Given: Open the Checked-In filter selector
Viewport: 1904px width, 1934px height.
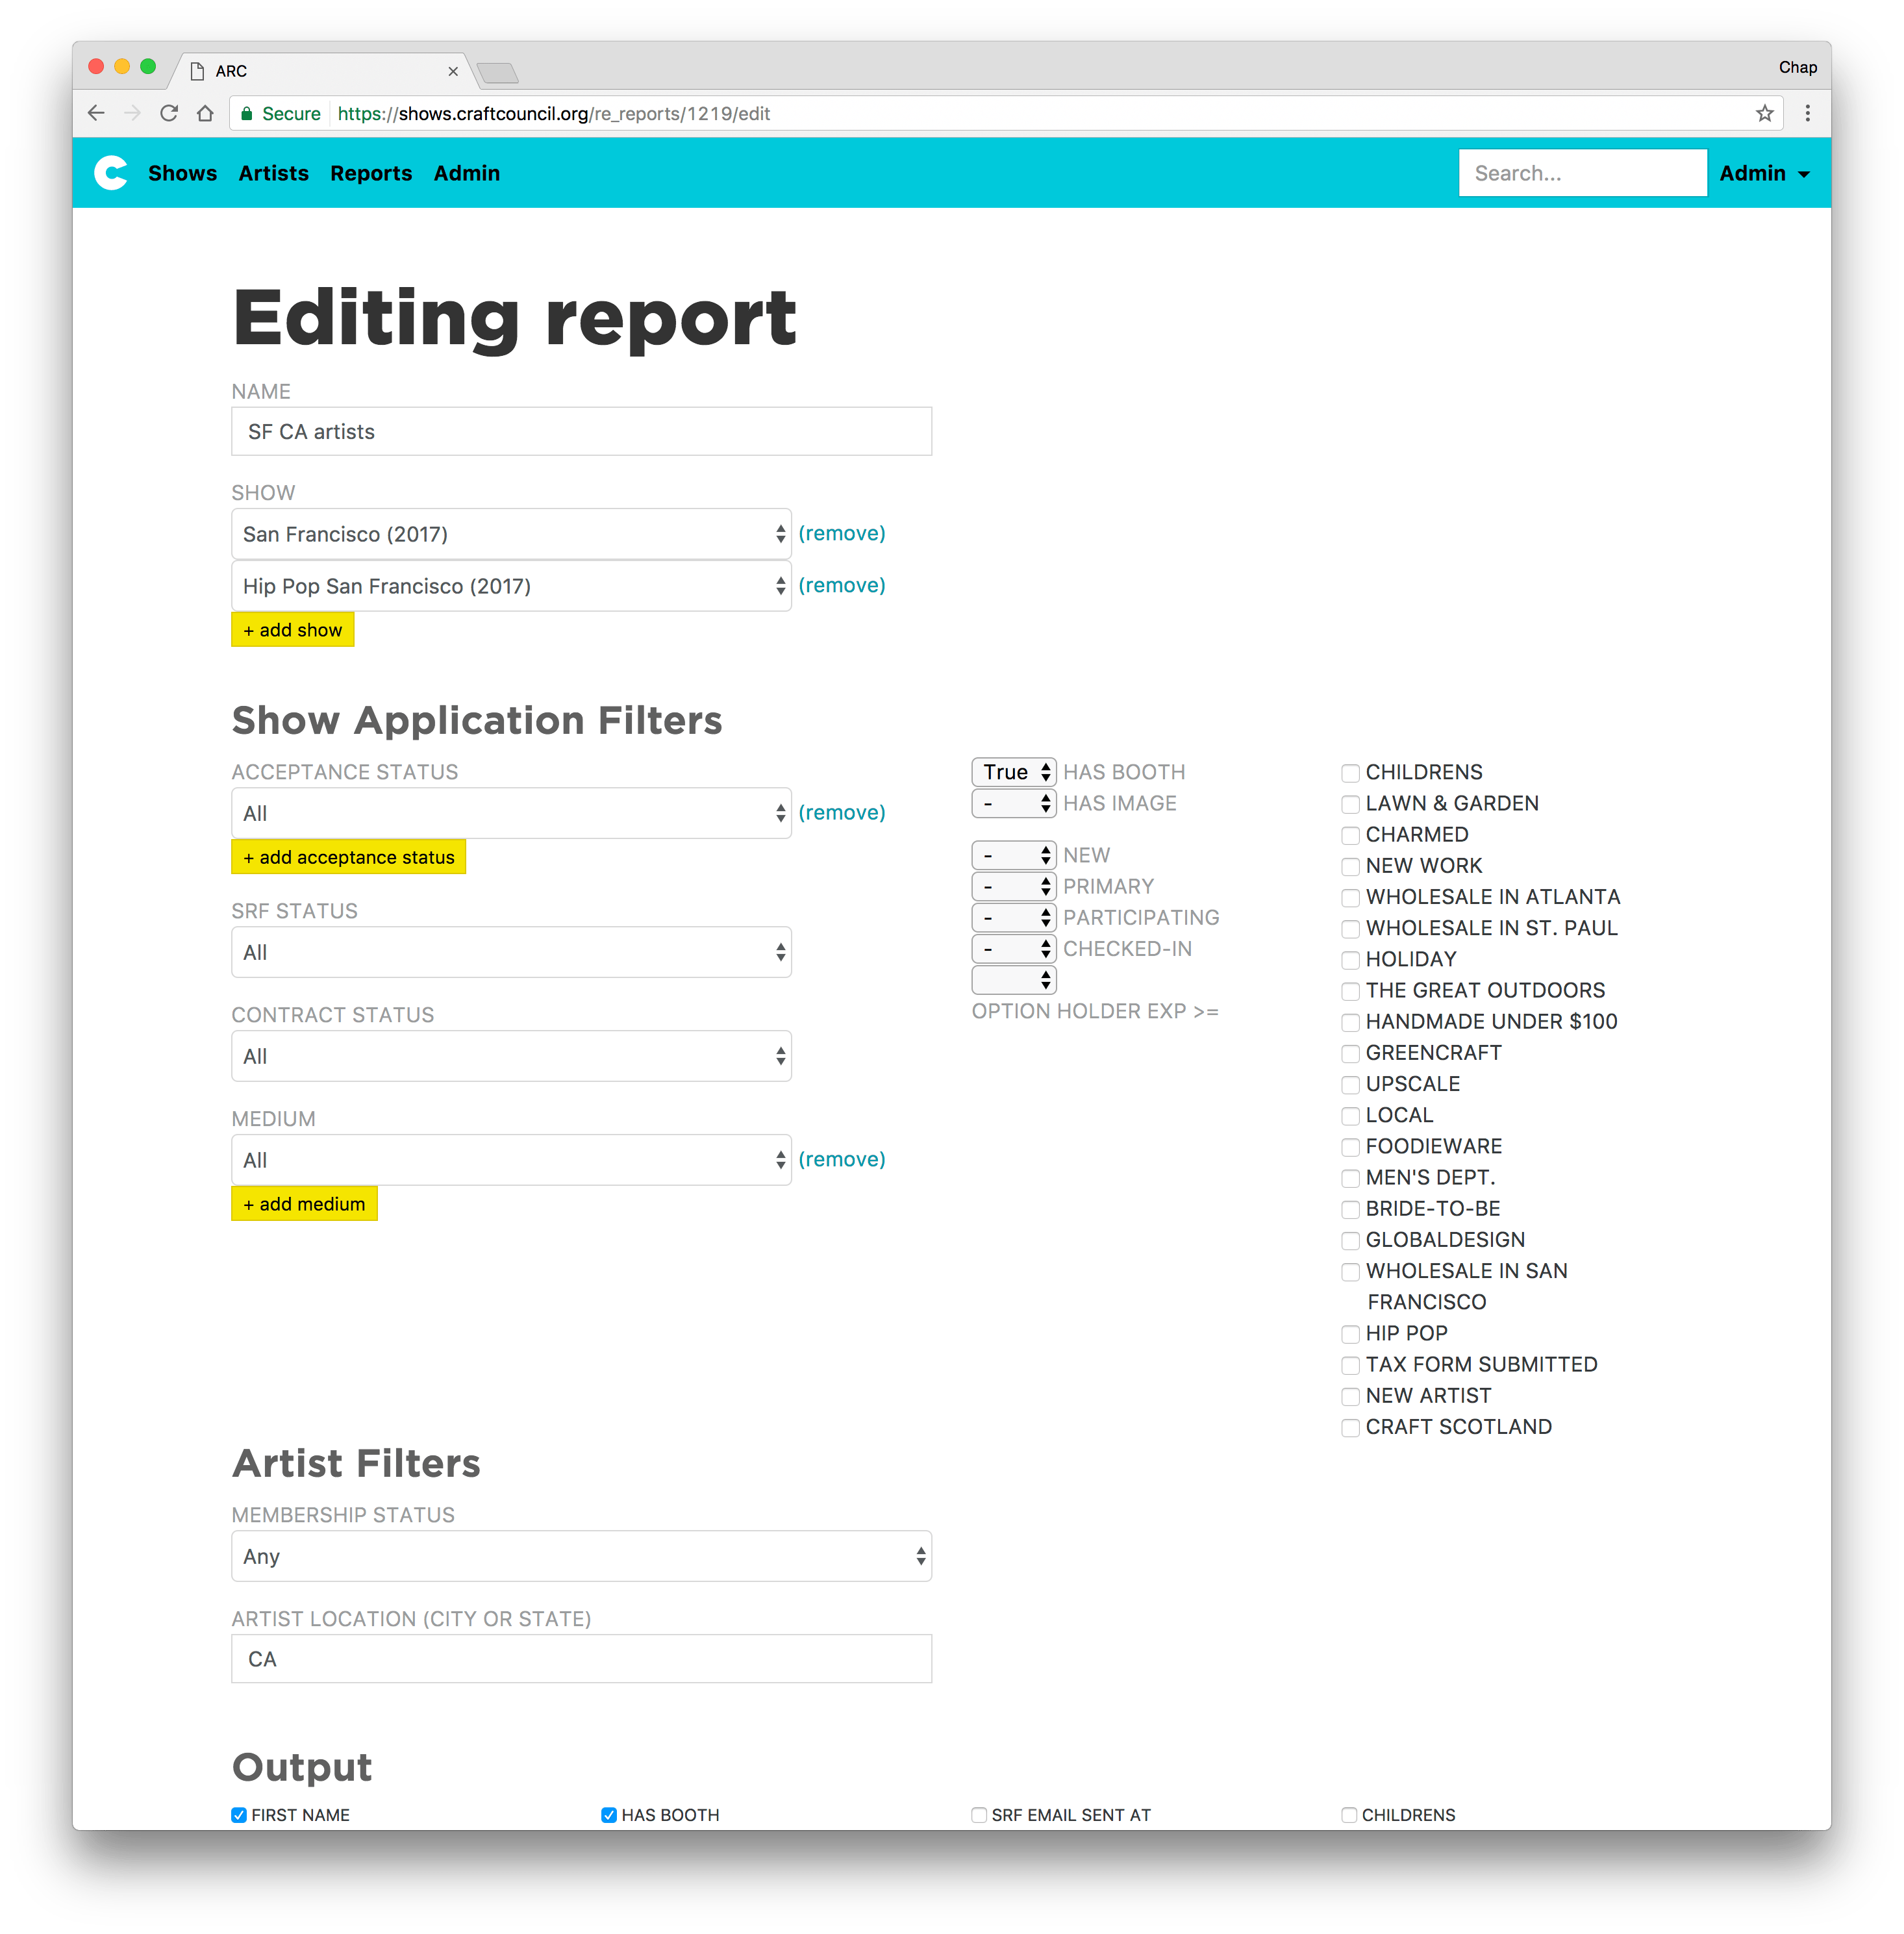Looking at the screenshot, I should click(x=1013, y=948).
